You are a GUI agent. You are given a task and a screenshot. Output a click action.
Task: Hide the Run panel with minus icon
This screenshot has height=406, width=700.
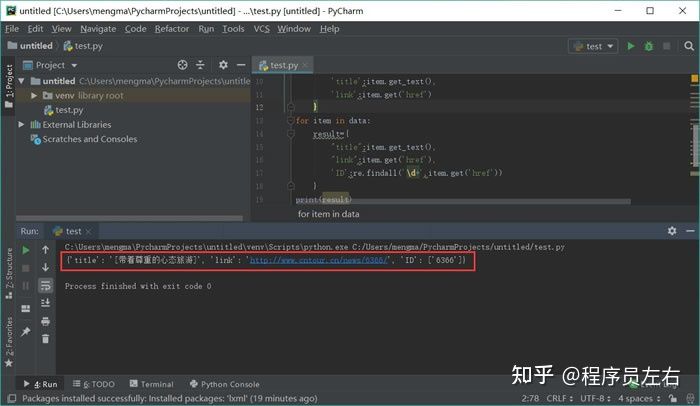pyautogui.click(x=690, y=231)
